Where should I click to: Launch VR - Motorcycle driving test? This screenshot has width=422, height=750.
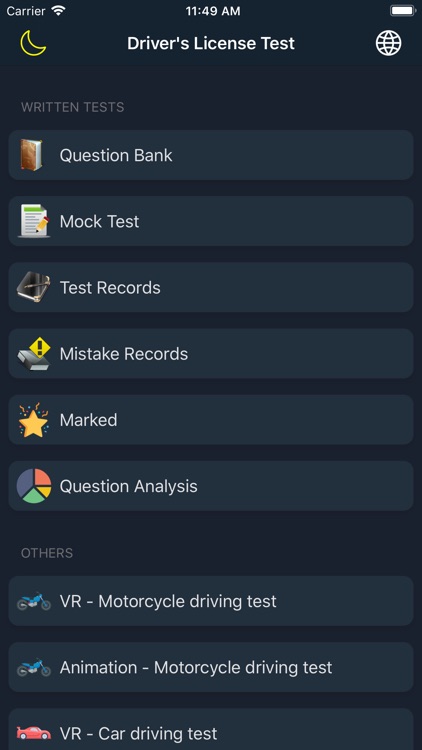pos(211,601)
